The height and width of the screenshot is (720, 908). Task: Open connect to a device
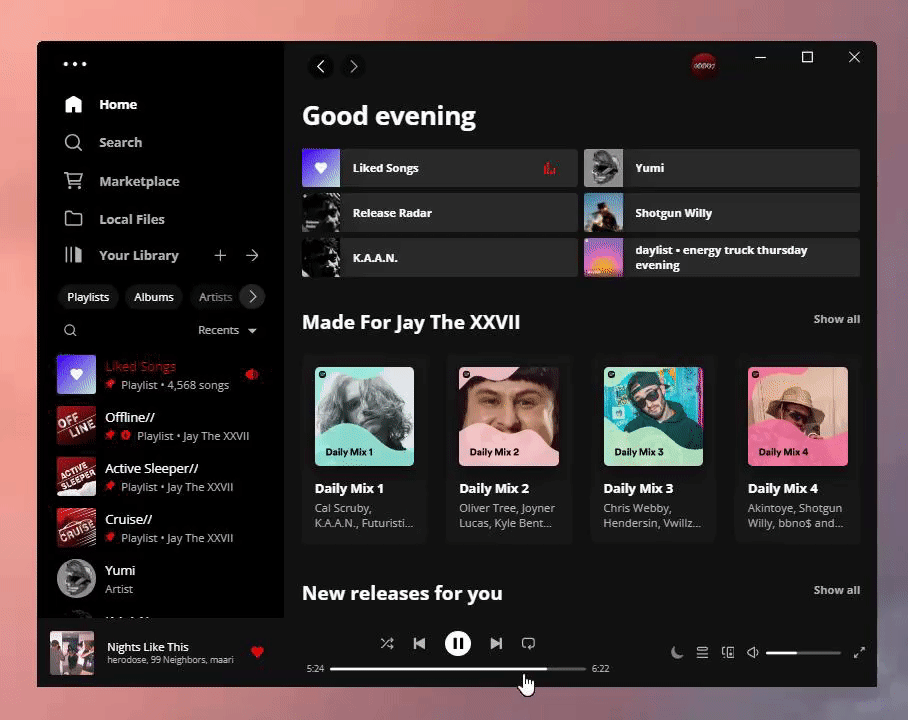coord(728,653)
